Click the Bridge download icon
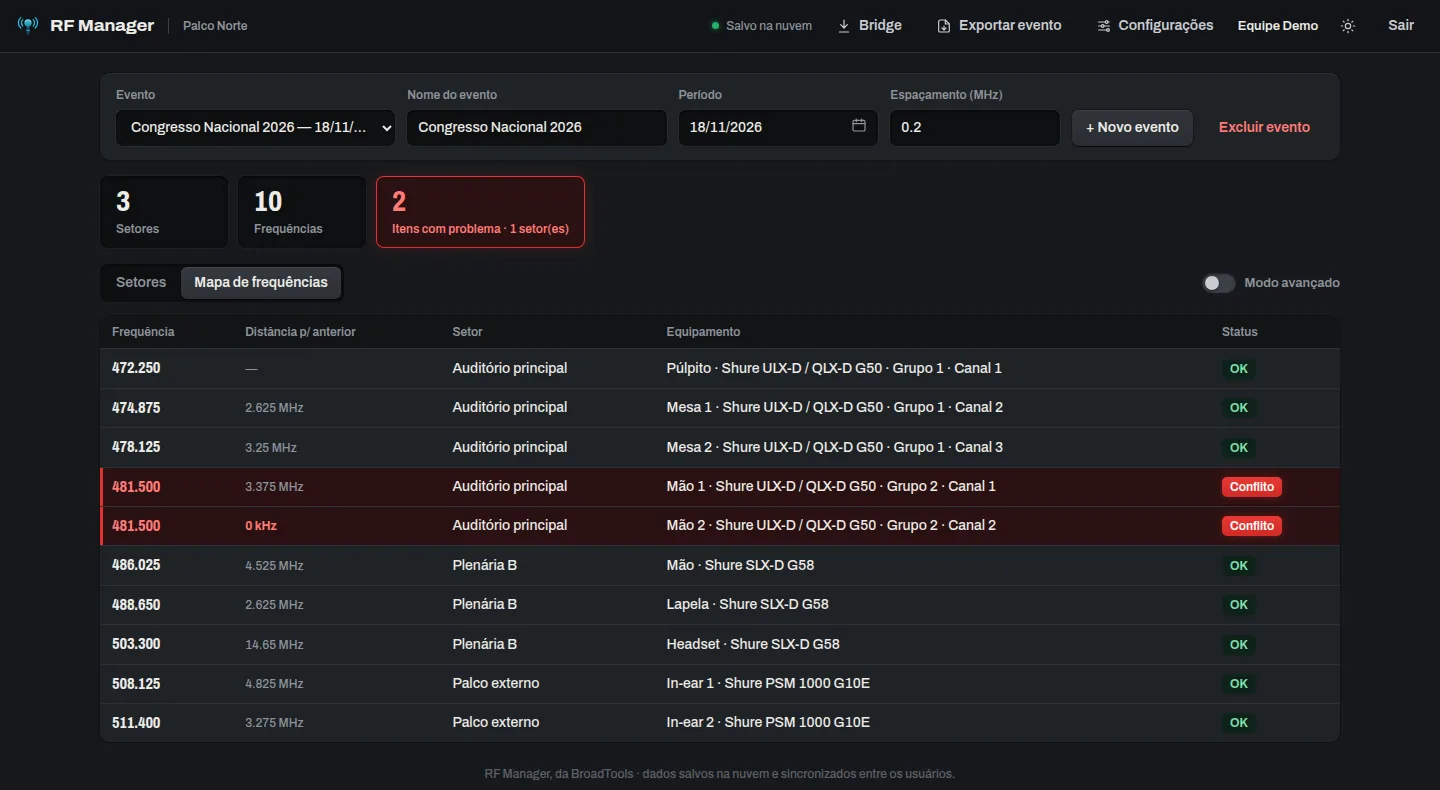The height and width of the screenshot is (790, 1440). pyautogui.click(x=844, y=26)
